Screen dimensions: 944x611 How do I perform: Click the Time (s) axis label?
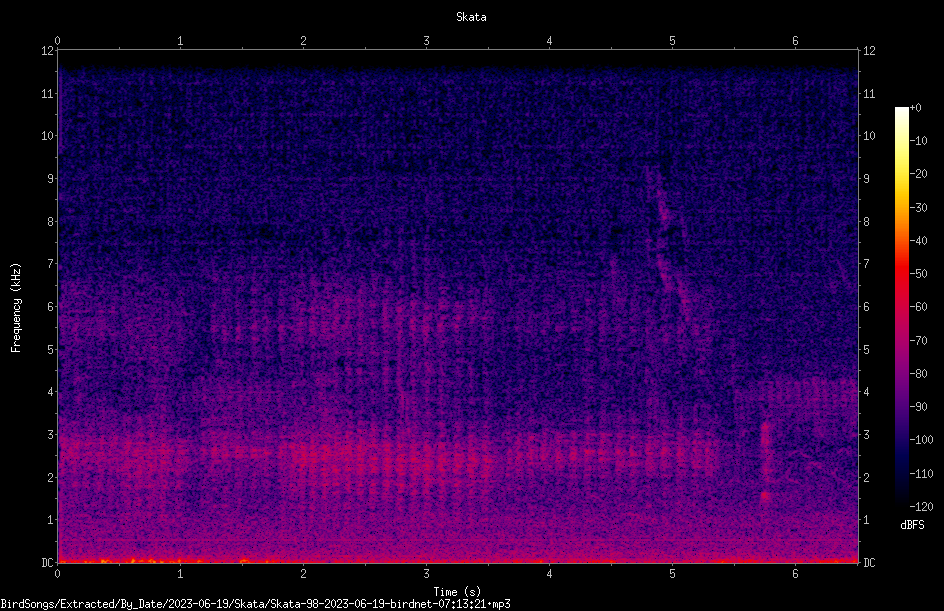tap(457, 592)
